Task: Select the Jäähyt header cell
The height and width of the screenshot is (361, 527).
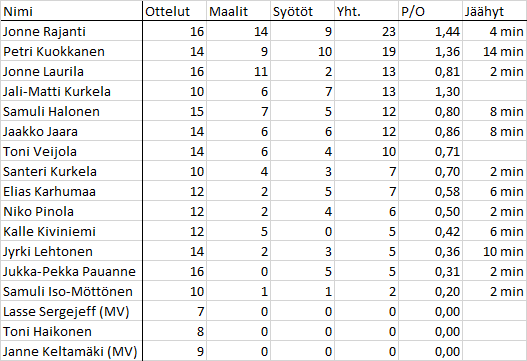Action: point(494,11)
